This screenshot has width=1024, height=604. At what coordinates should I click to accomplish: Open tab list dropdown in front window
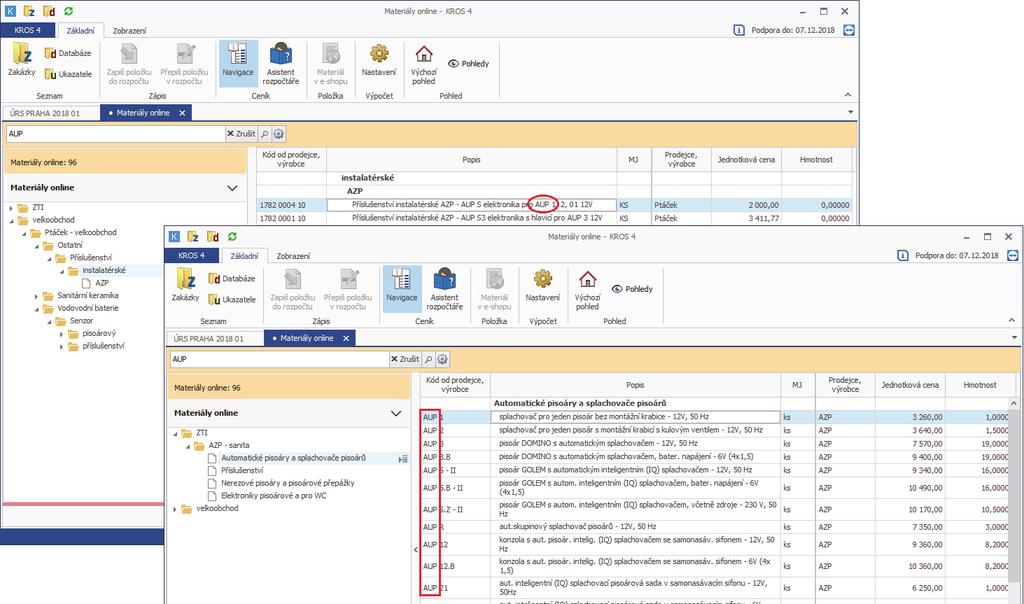(1014, 338)
